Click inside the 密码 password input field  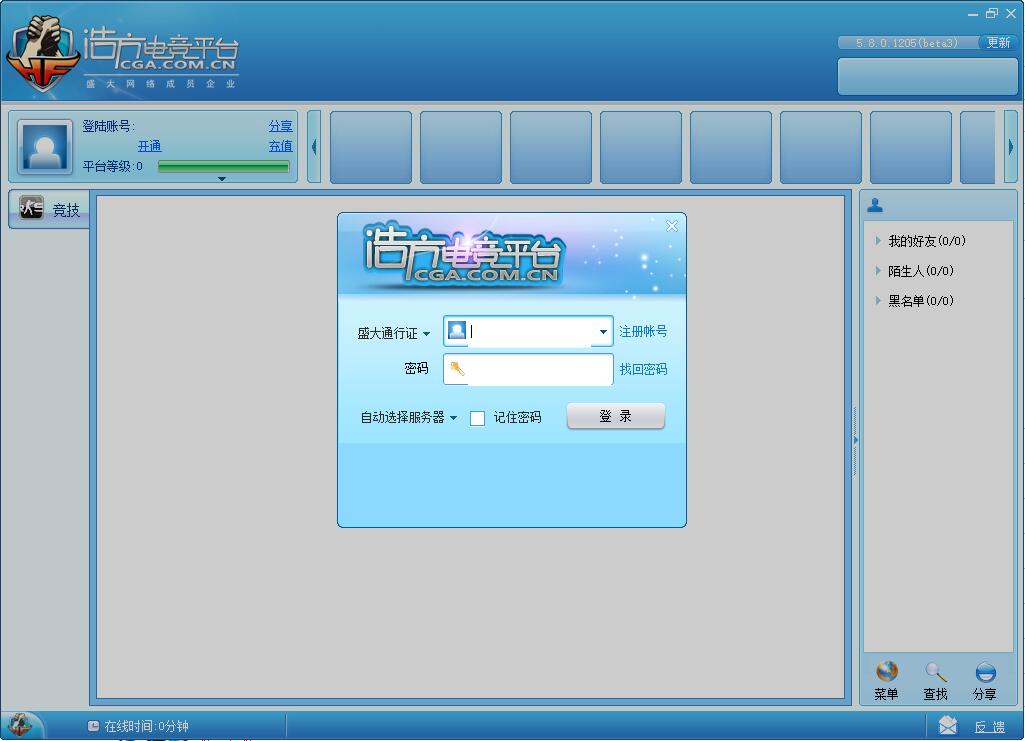[530, 369]
